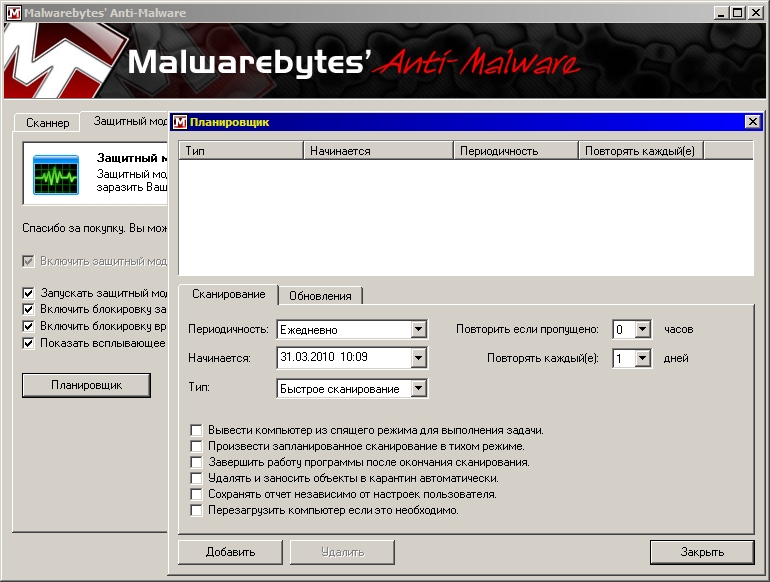Maximize the Malwarebytes main window
Screen dimensions: 770x582
738,13
